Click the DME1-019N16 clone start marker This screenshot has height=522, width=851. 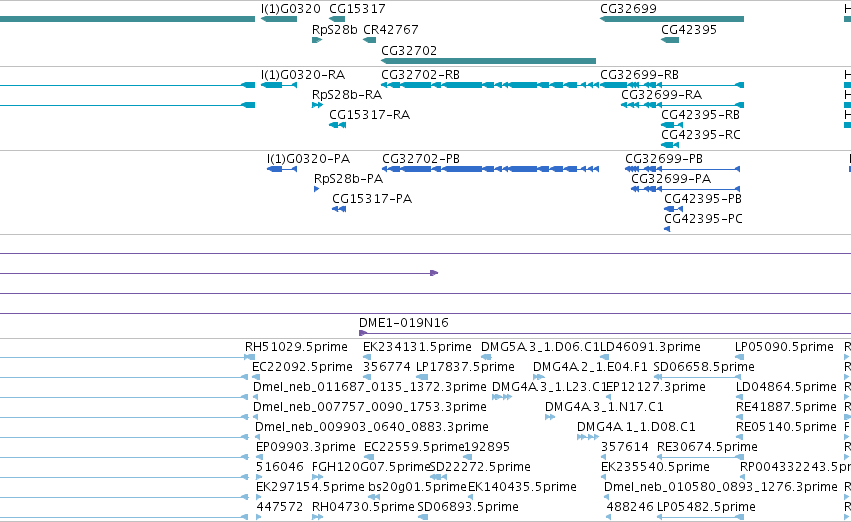coord(363,333)
